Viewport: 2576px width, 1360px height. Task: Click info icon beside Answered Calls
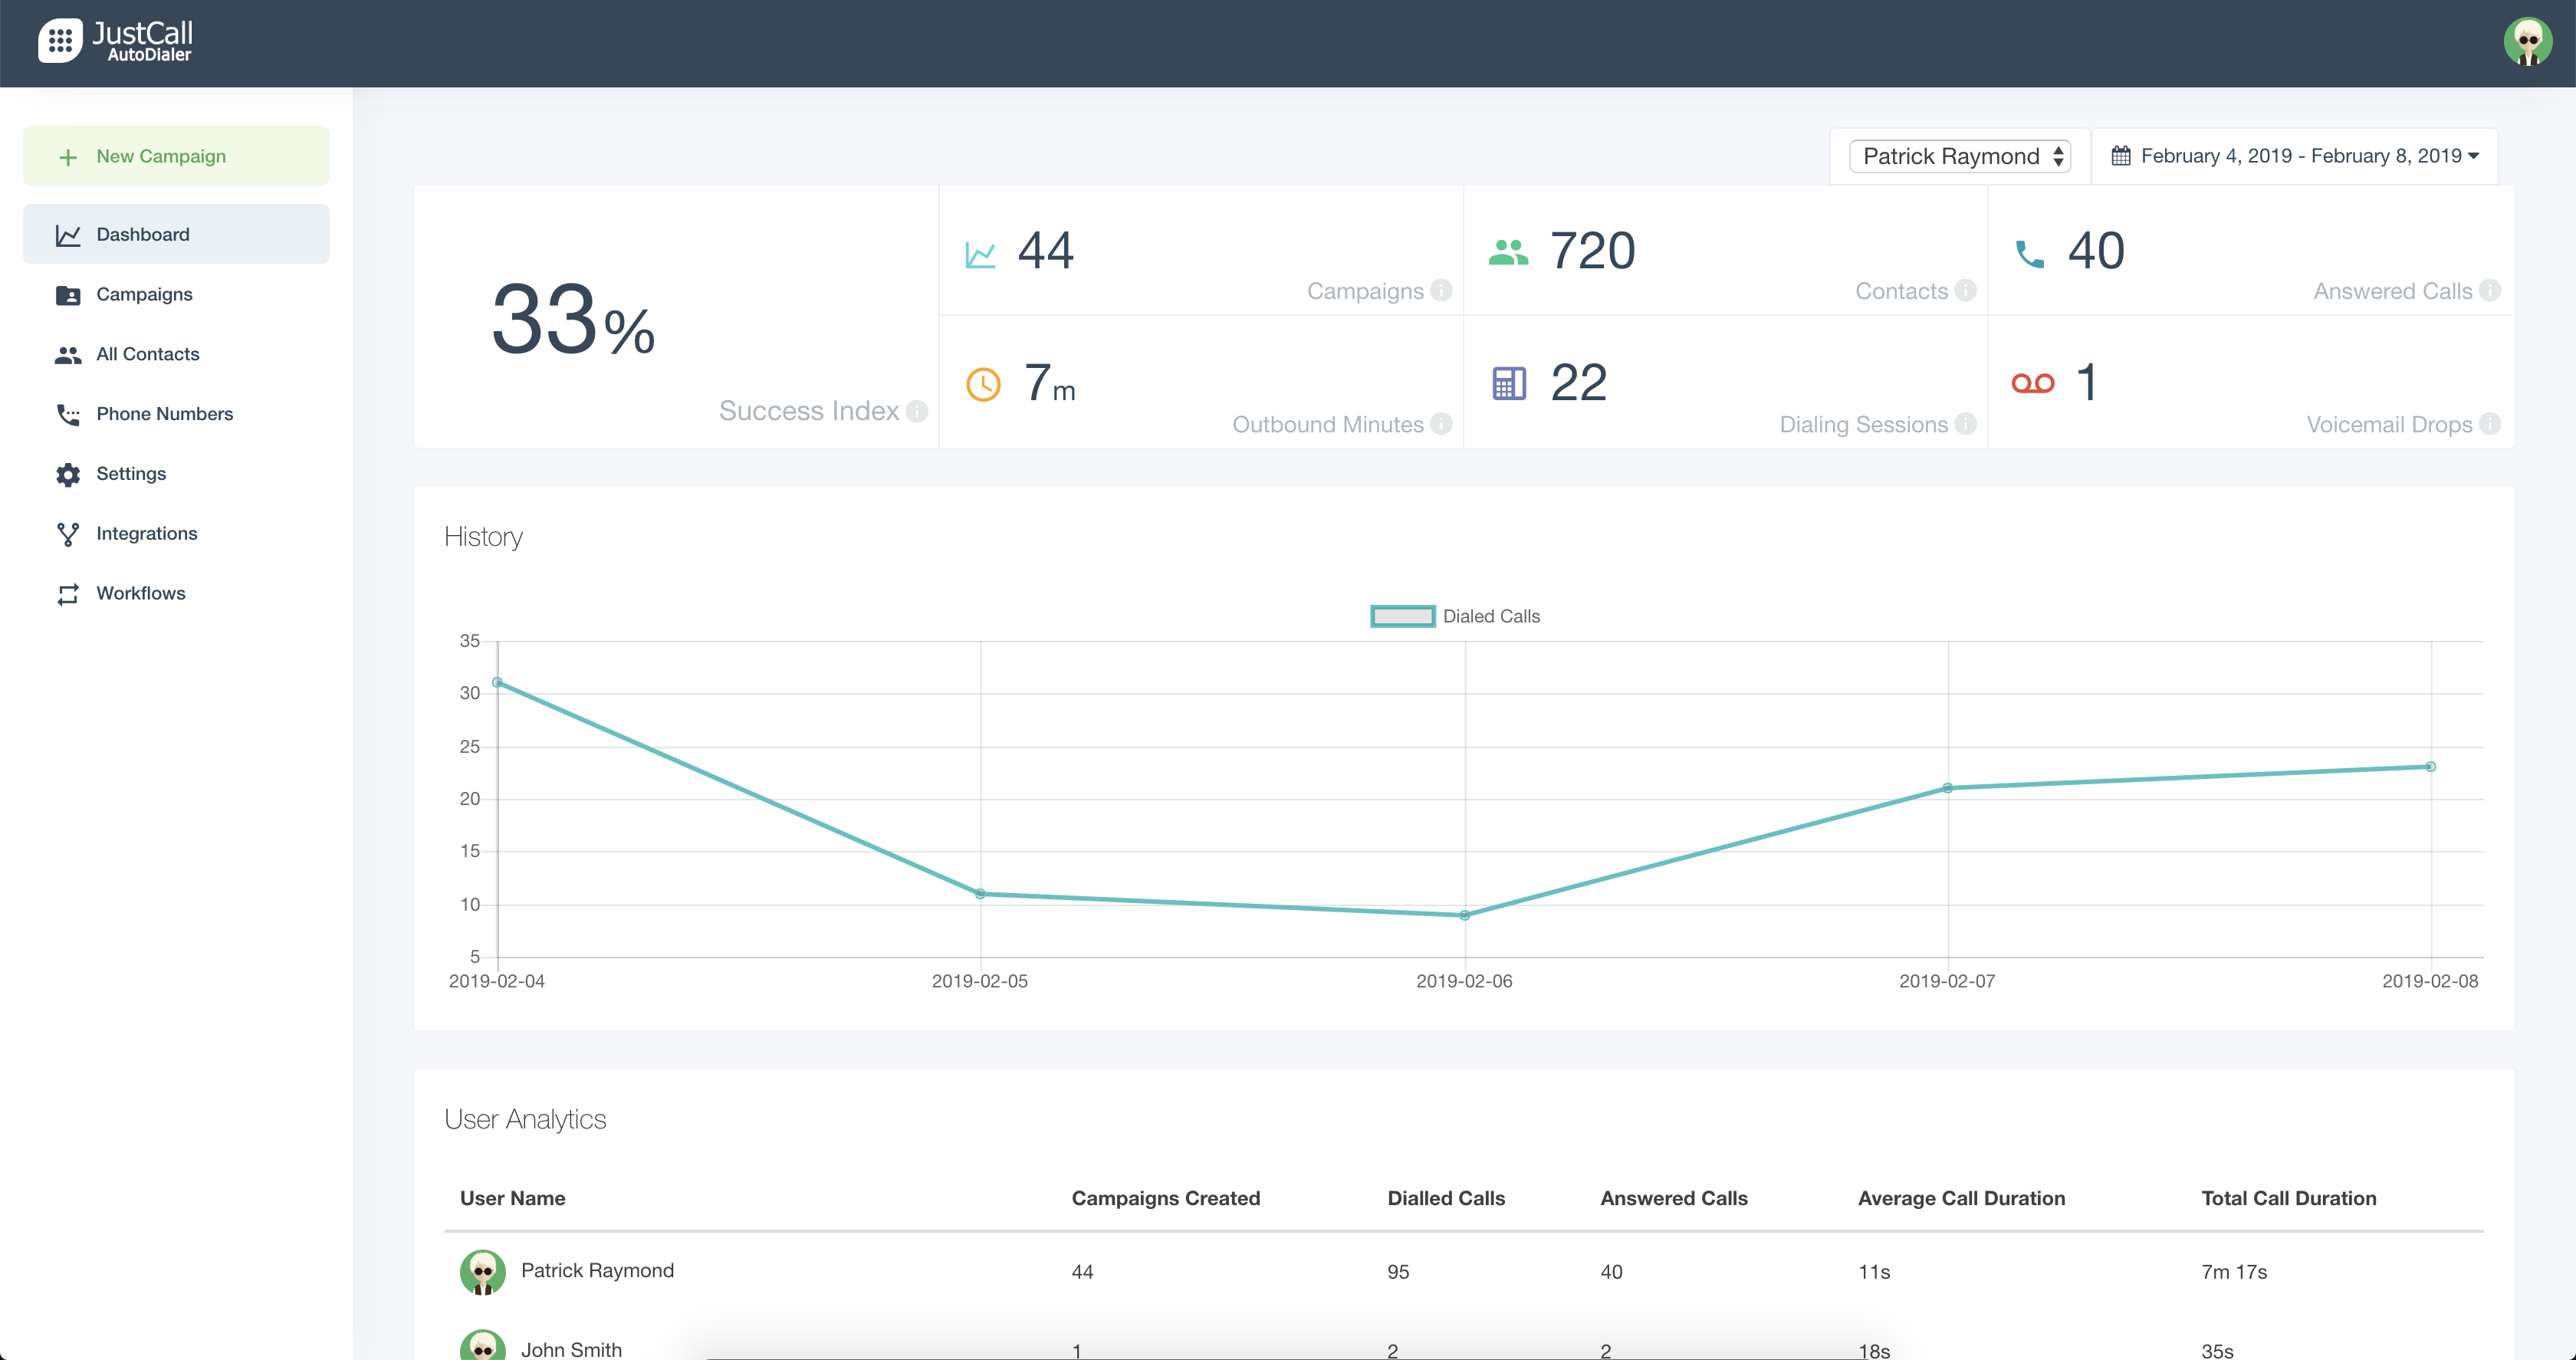coord(2490,290)
